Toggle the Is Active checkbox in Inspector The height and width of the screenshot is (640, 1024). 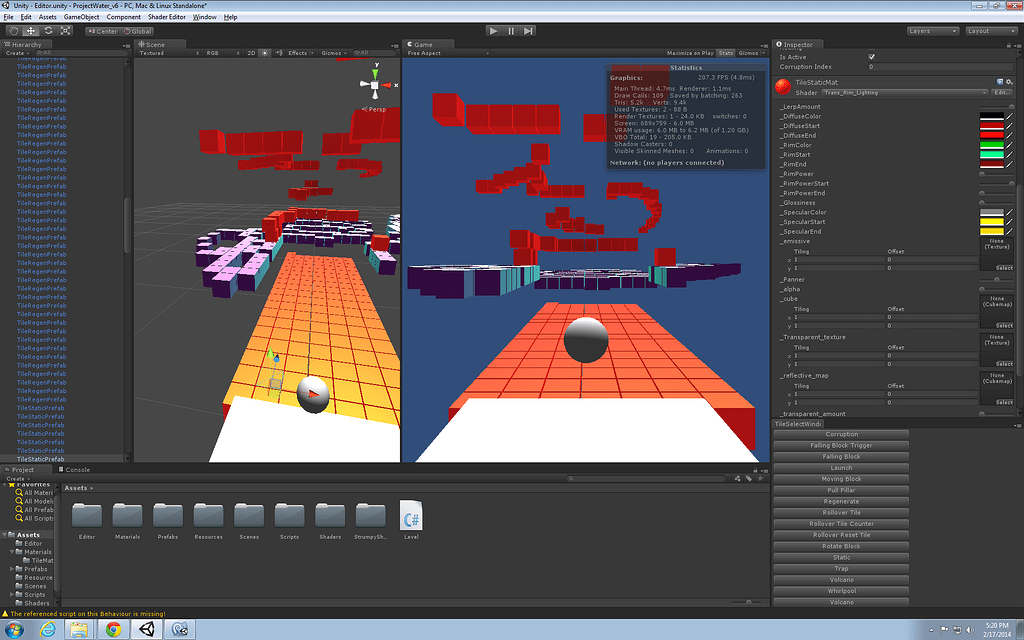[874, 57]
